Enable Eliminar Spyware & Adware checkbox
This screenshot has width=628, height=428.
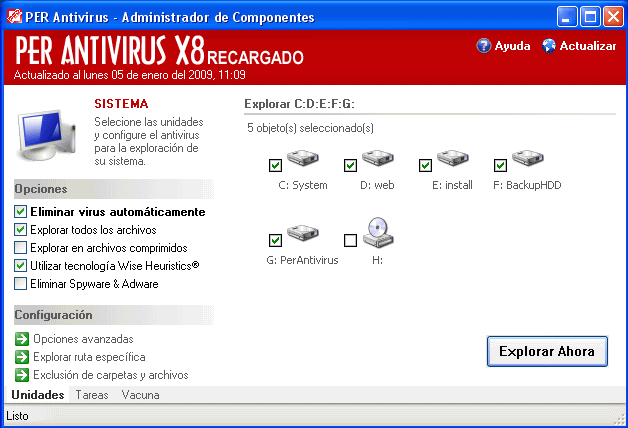click(21, 284)
